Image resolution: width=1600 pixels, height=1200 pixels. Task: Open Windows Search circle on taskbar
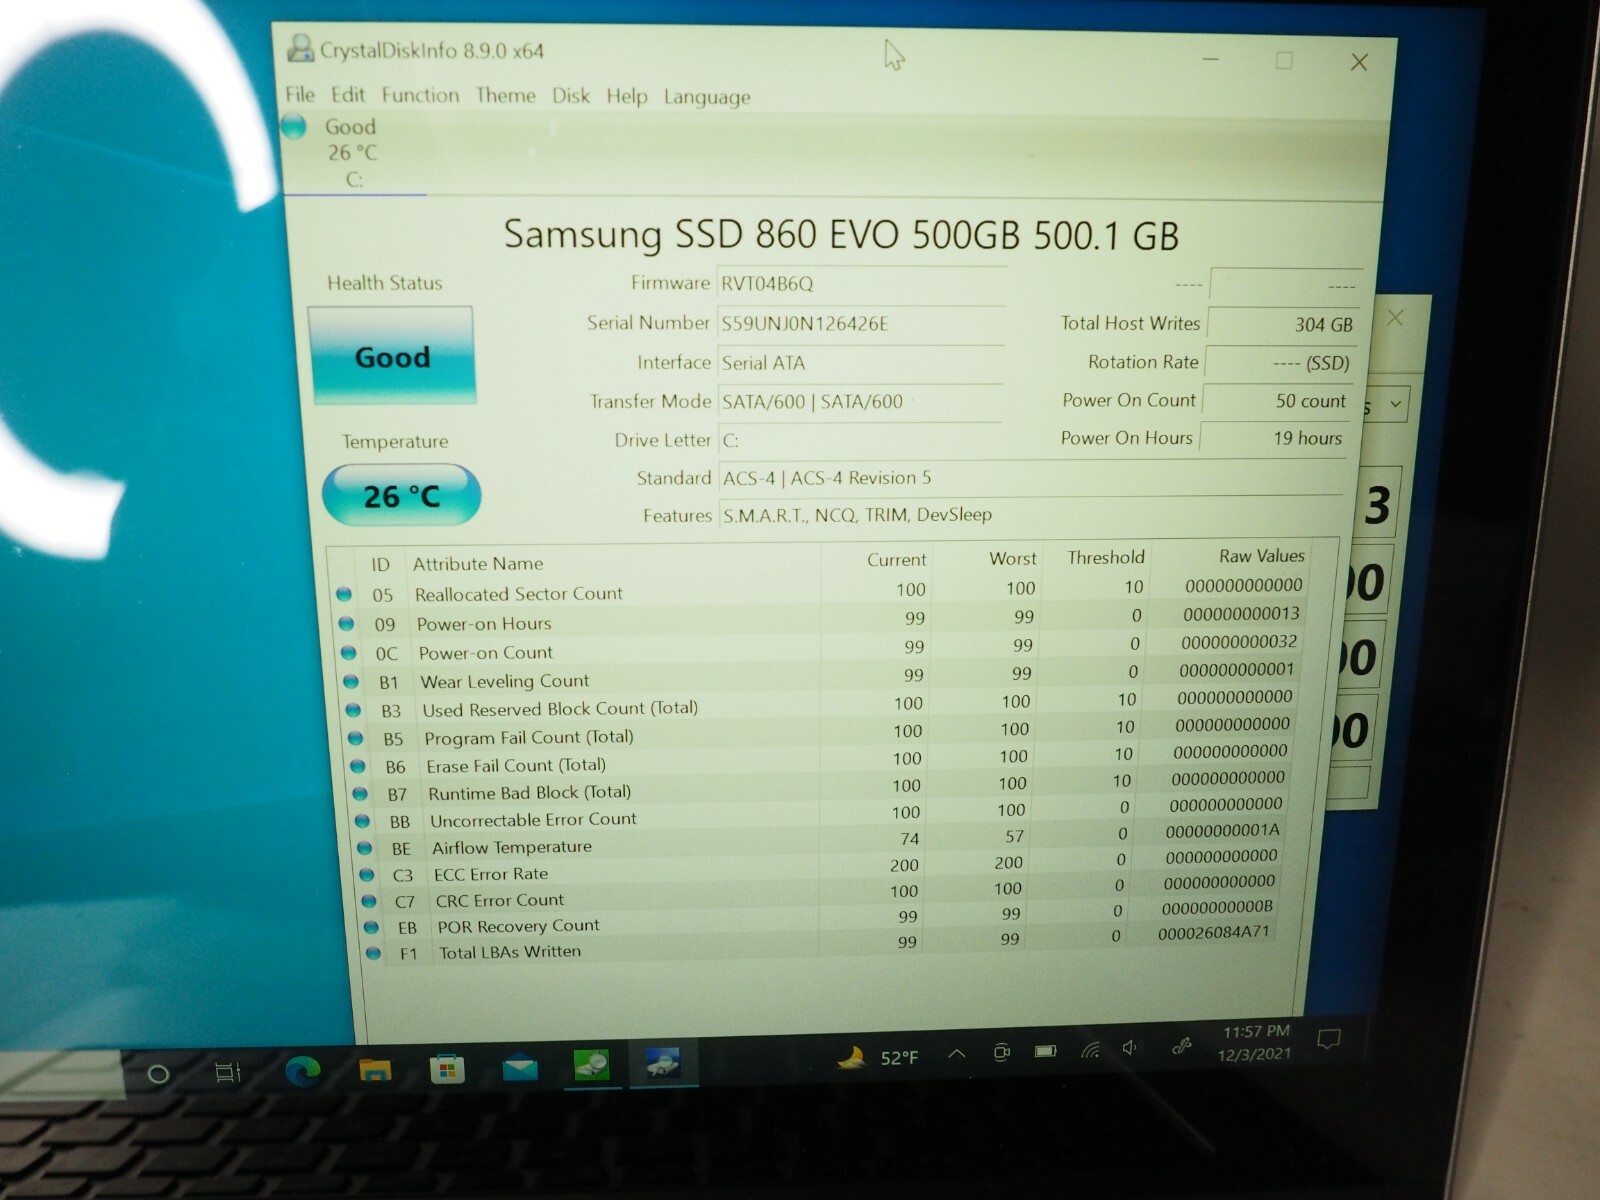click(158, 1075)
